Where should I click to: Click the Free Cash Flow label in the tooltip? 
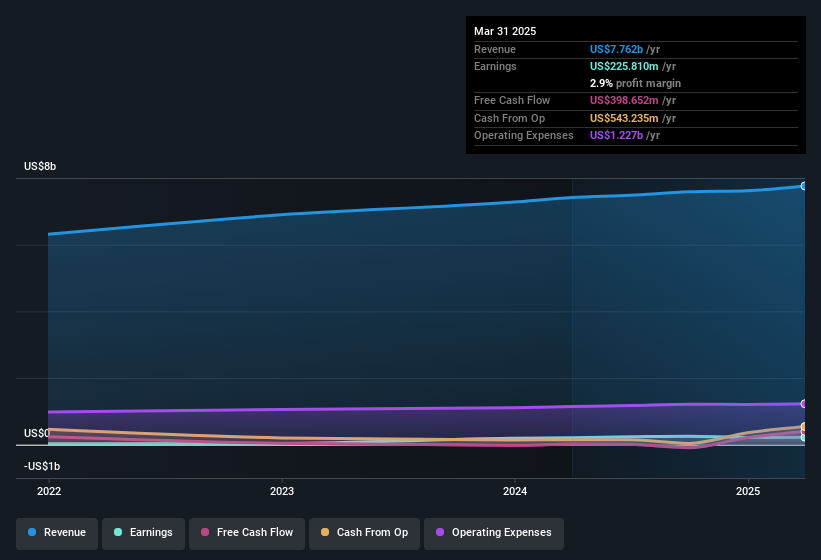coord(512,100)
